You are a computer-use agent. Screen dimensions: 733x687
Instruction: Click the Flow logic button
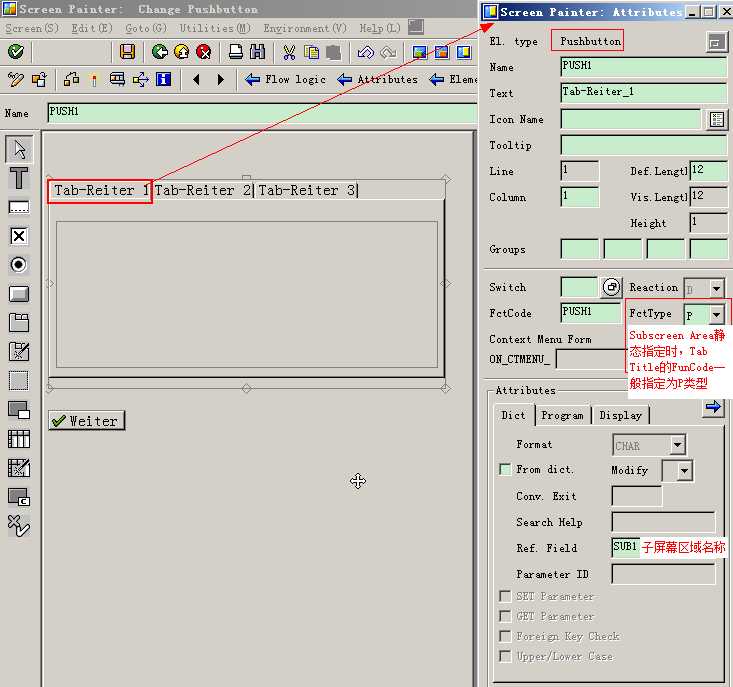pyautogui.click(x=285, y=79)
